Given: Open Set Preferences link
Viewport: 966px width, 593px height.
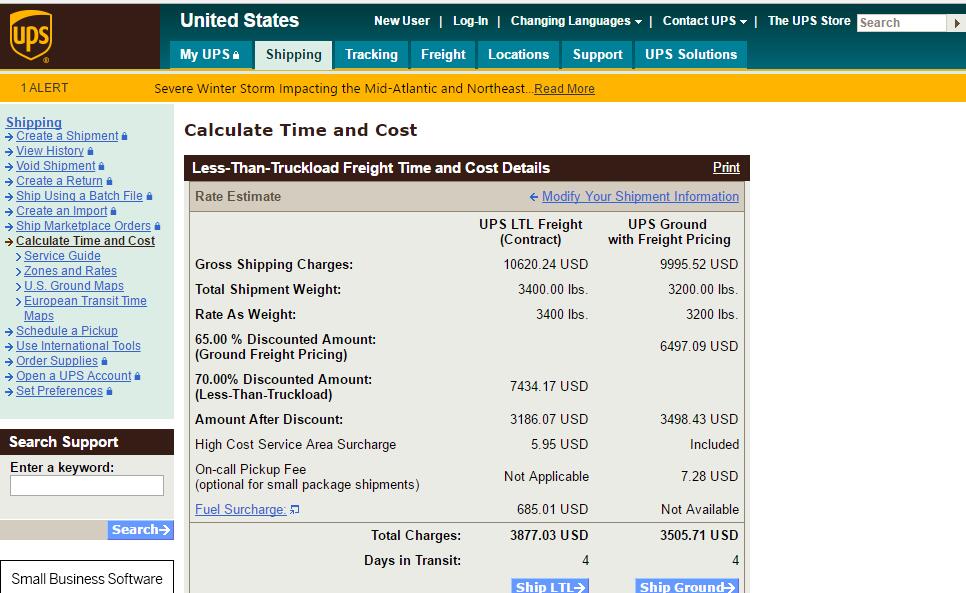Looking at the screenshot, I should coord(59,391).
